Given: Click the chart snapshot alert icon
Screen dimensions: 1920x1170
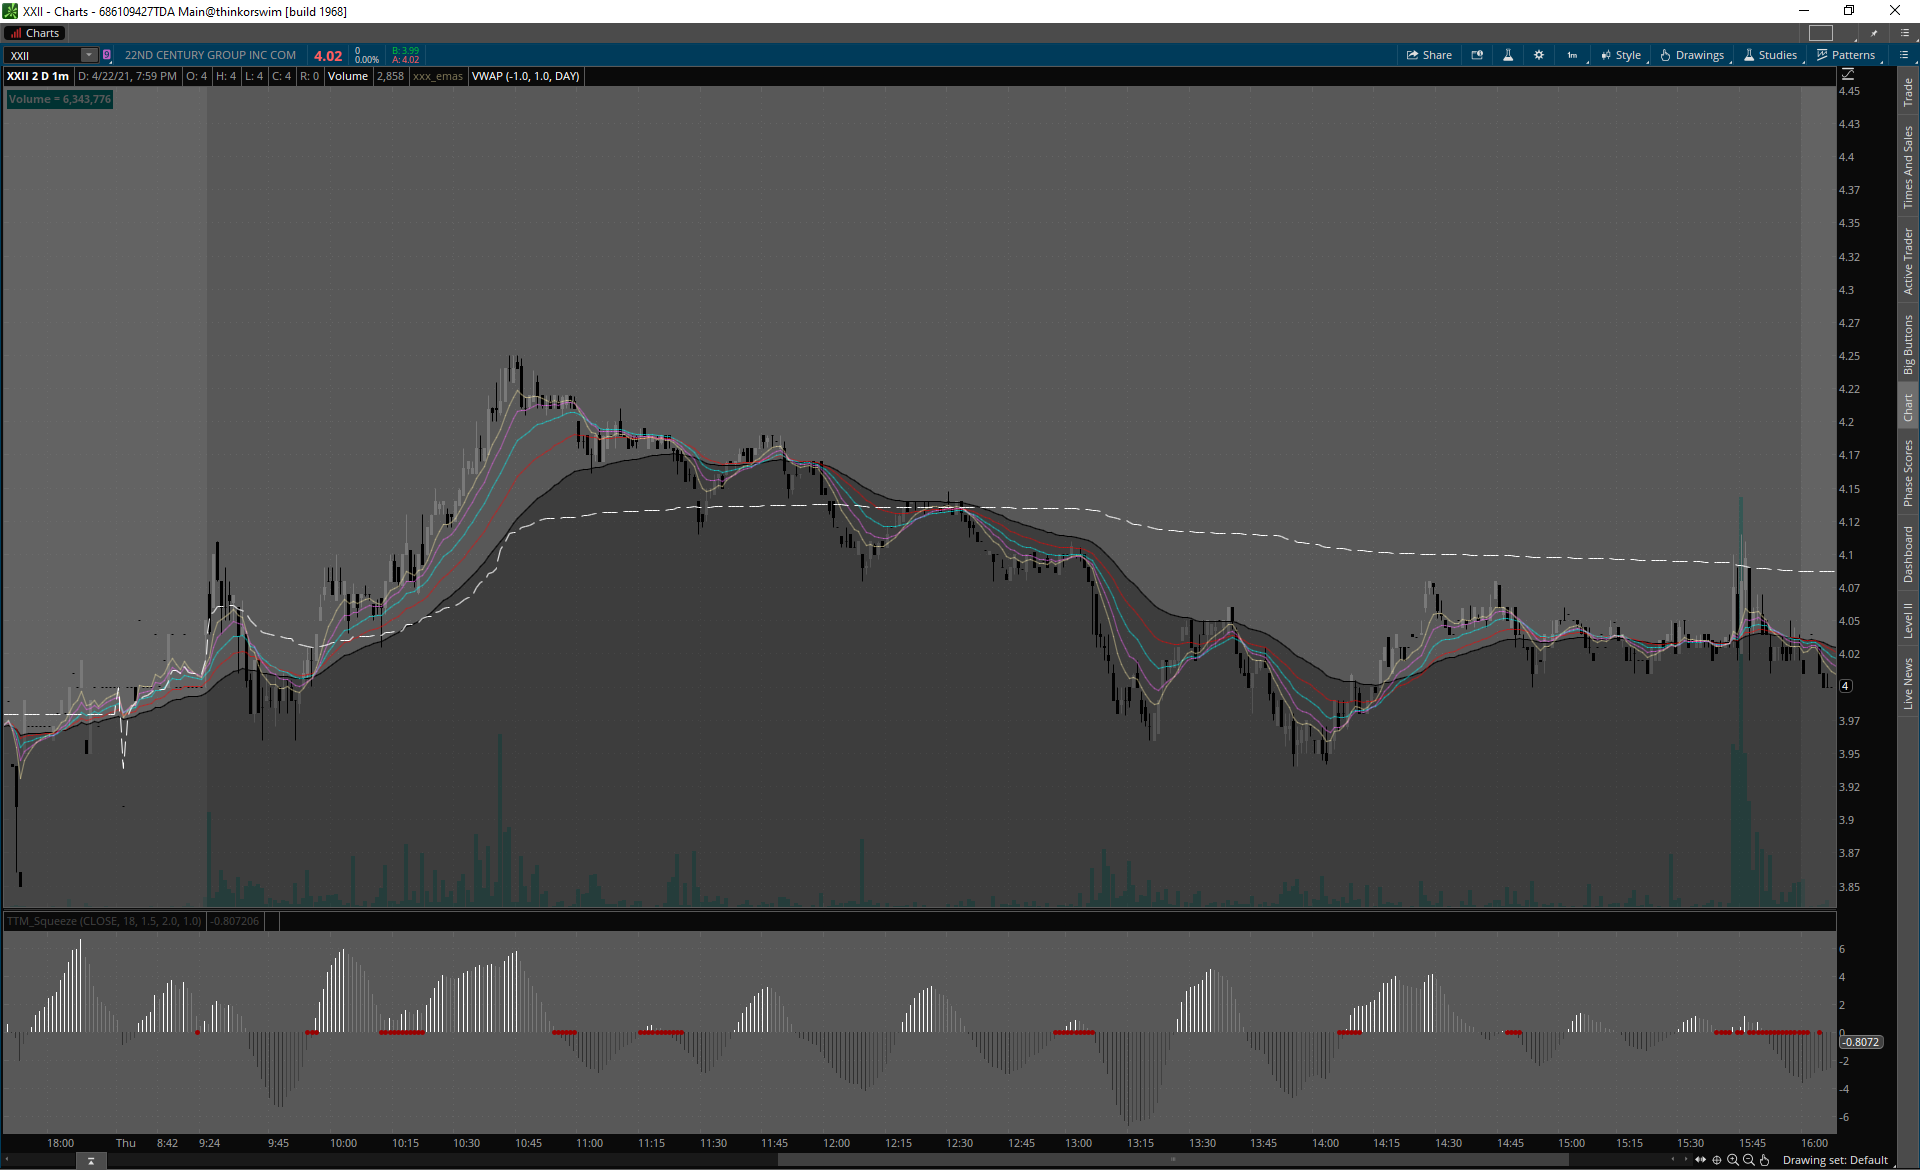Looking at the screenshot, I should pyautogui.click(x=1477, y=55).
